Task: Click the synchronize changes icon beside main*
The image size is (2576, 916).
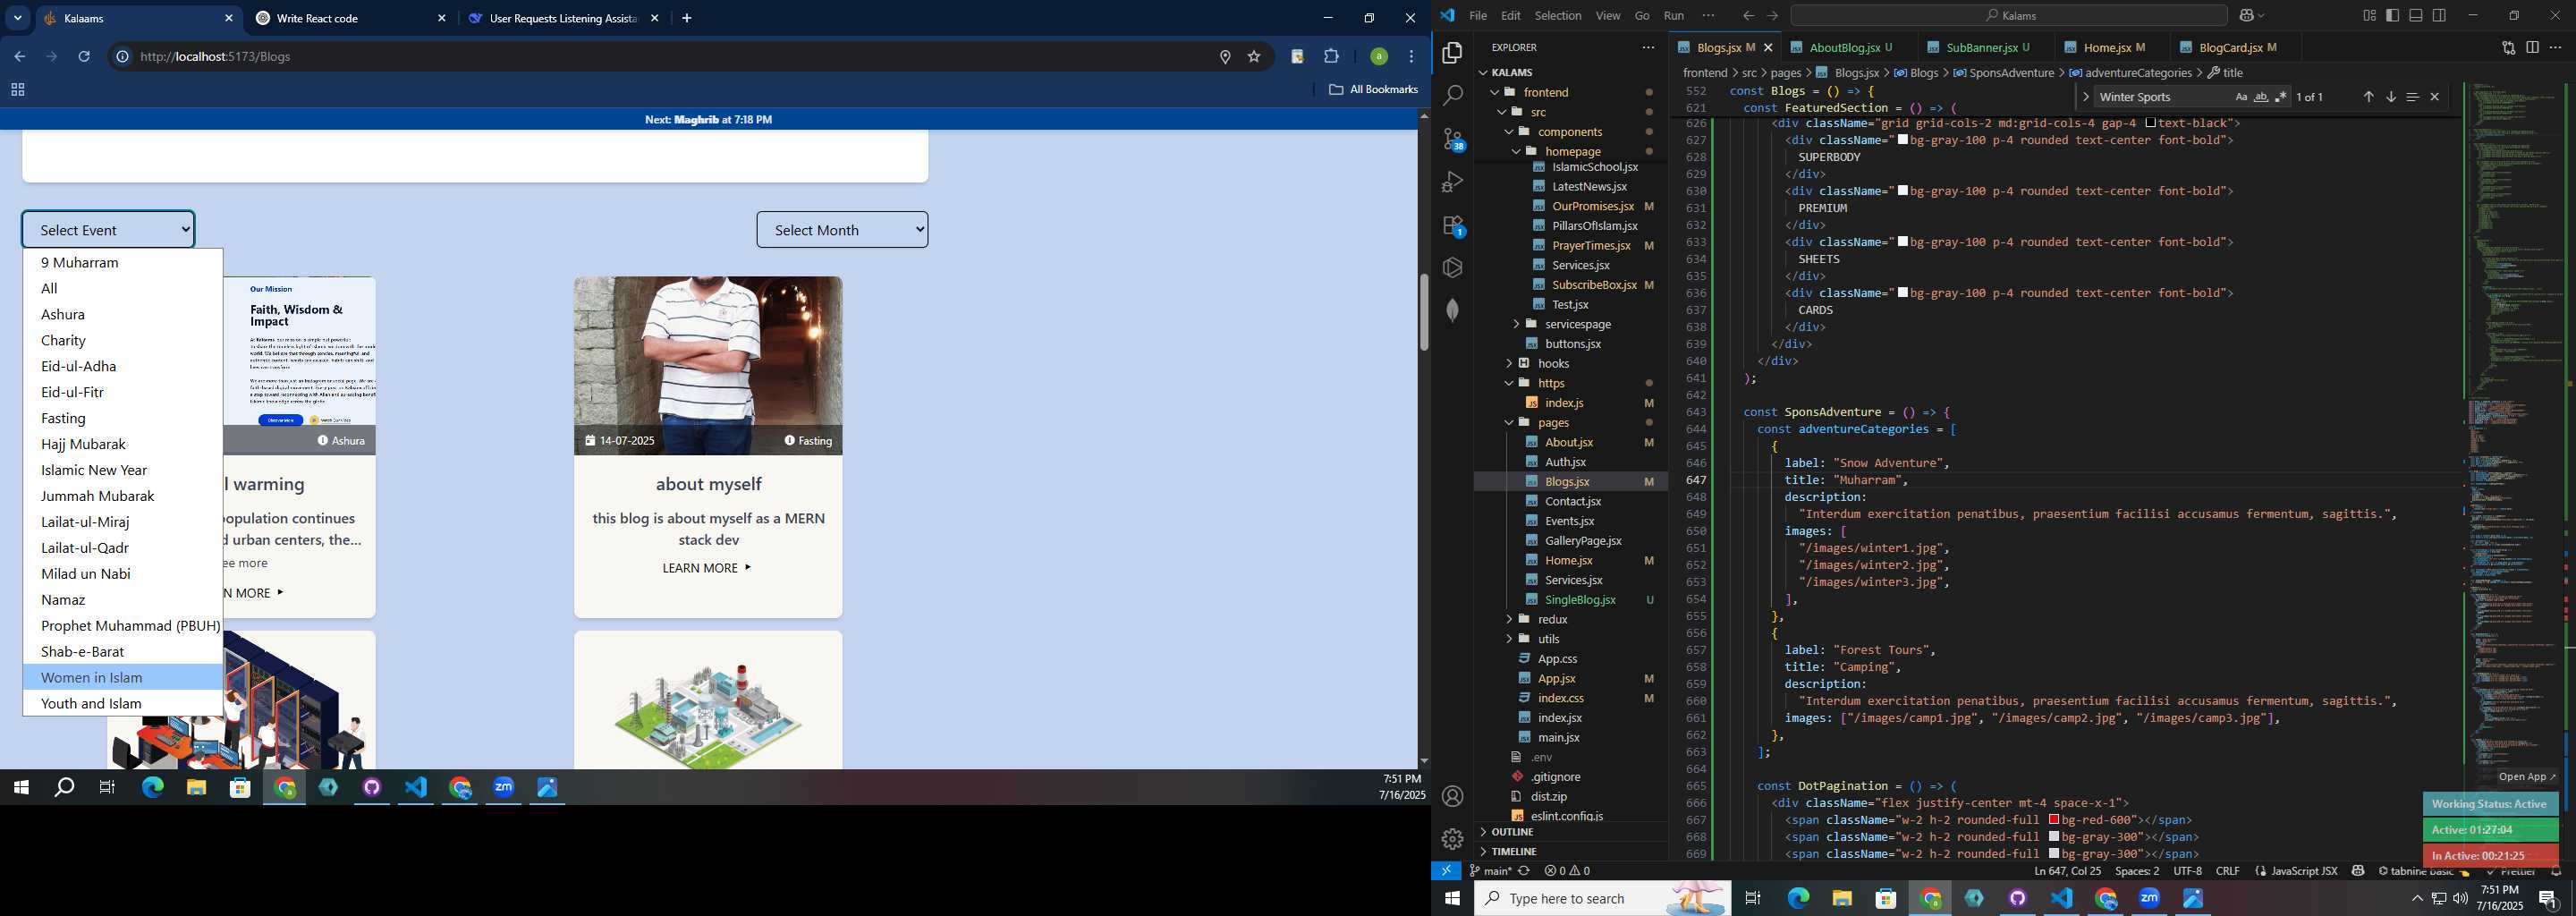Action: pyautogui.click(x=1524, y=871)
